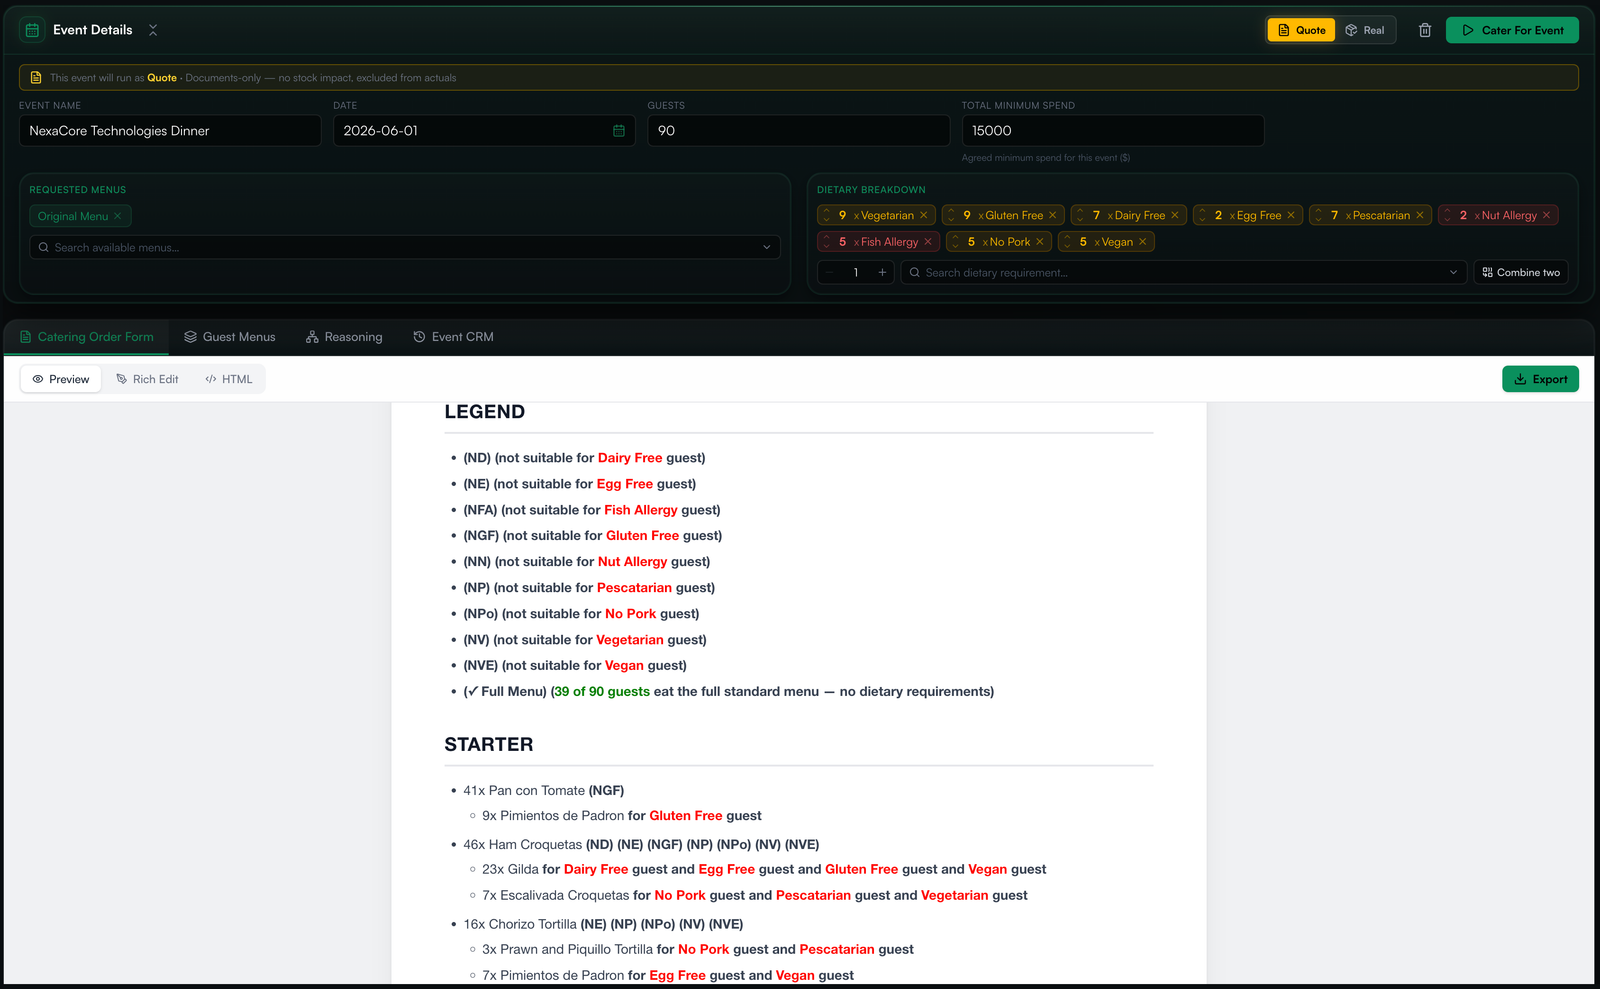This screenshot has height=989, width=1600.
Task: Switch to Rich Edit mode
Action: click(x=147, y=379)
